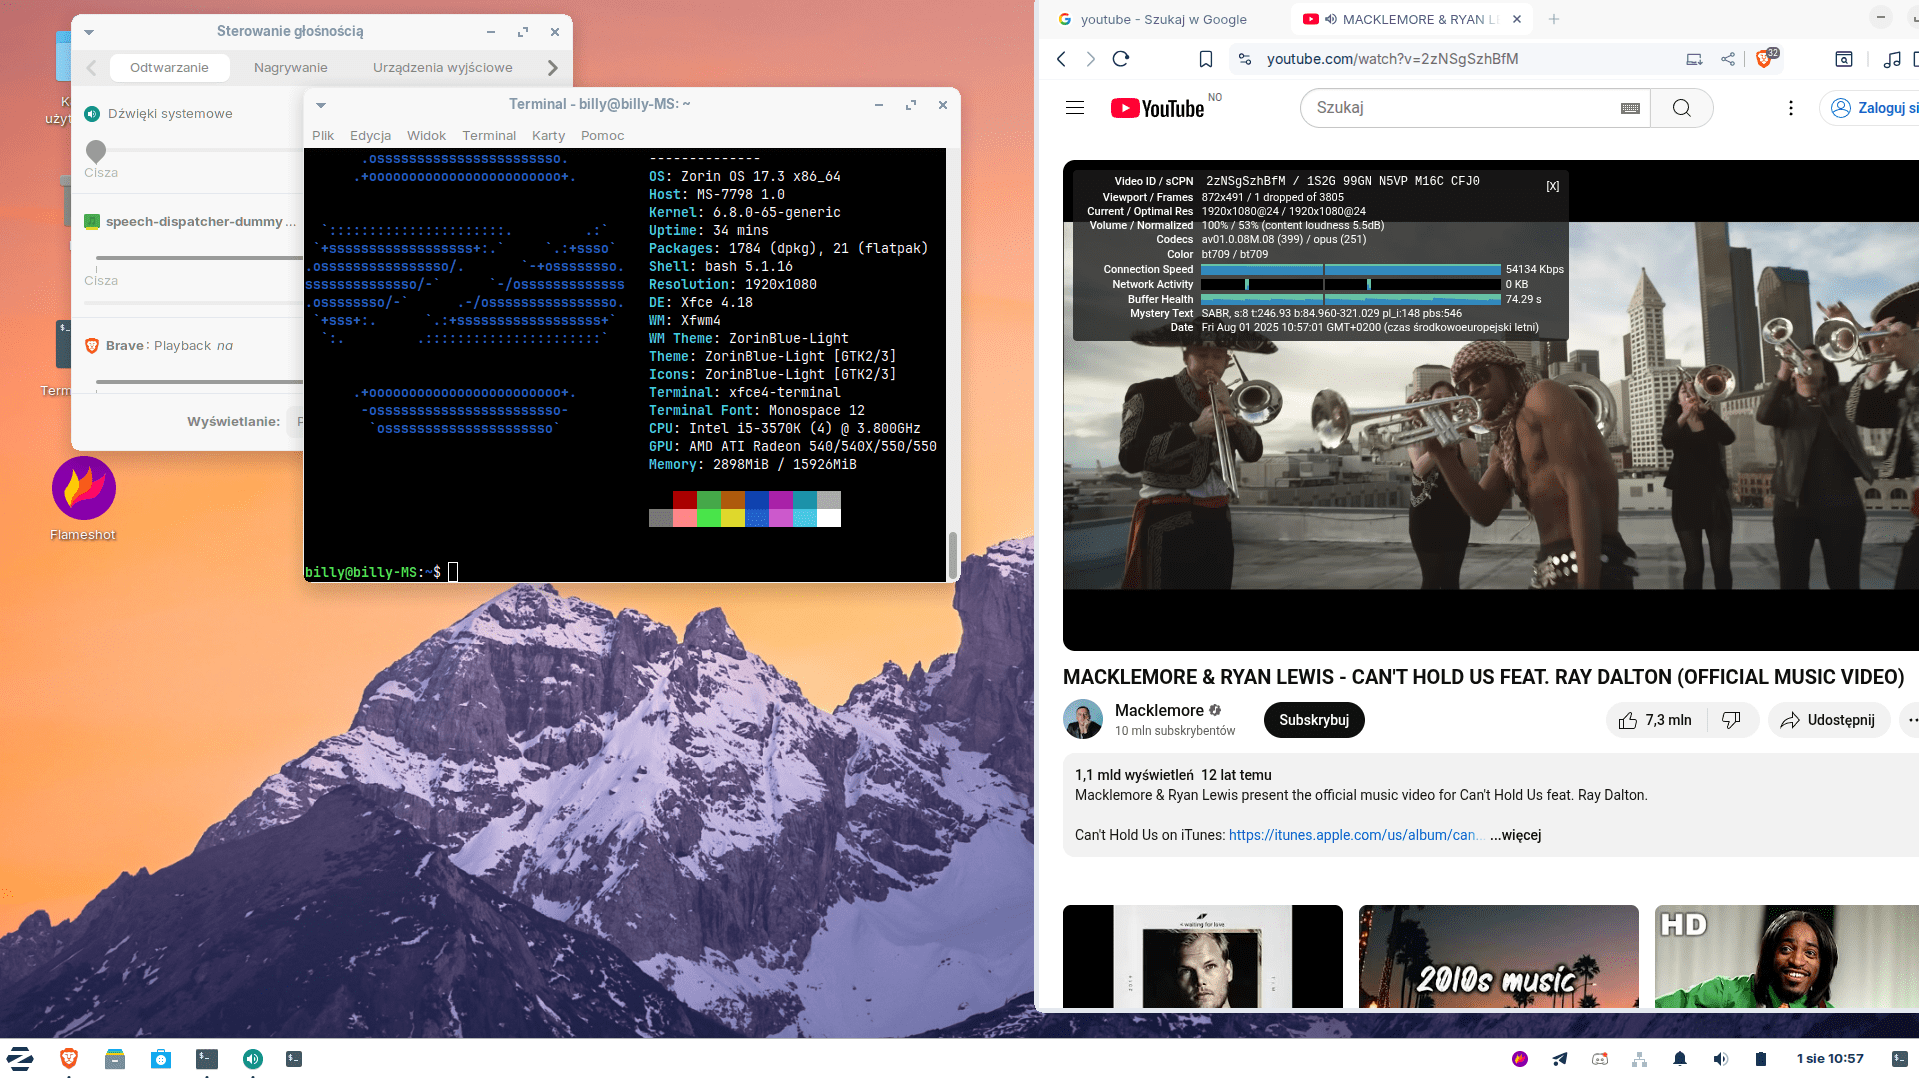Screen dimensions: 1919x1078
Task: Click the taskbar clock 1 sie 10:57
Action: click(x=1830, y=1059)
